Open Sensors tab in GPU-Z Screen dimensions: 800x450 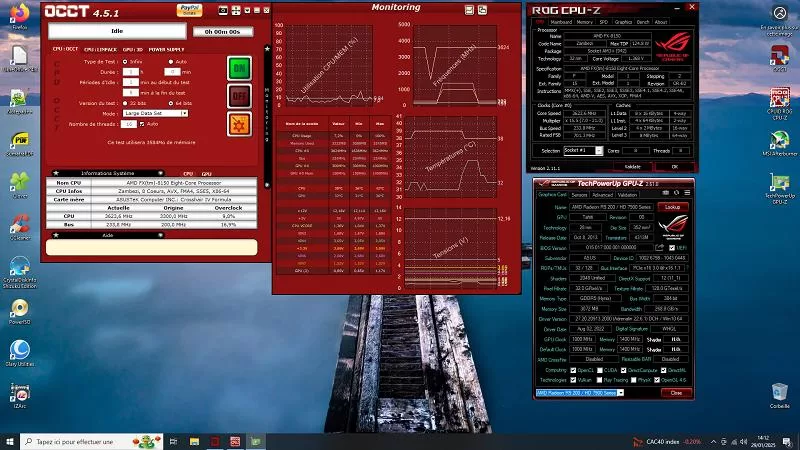(x=579, y=195)
